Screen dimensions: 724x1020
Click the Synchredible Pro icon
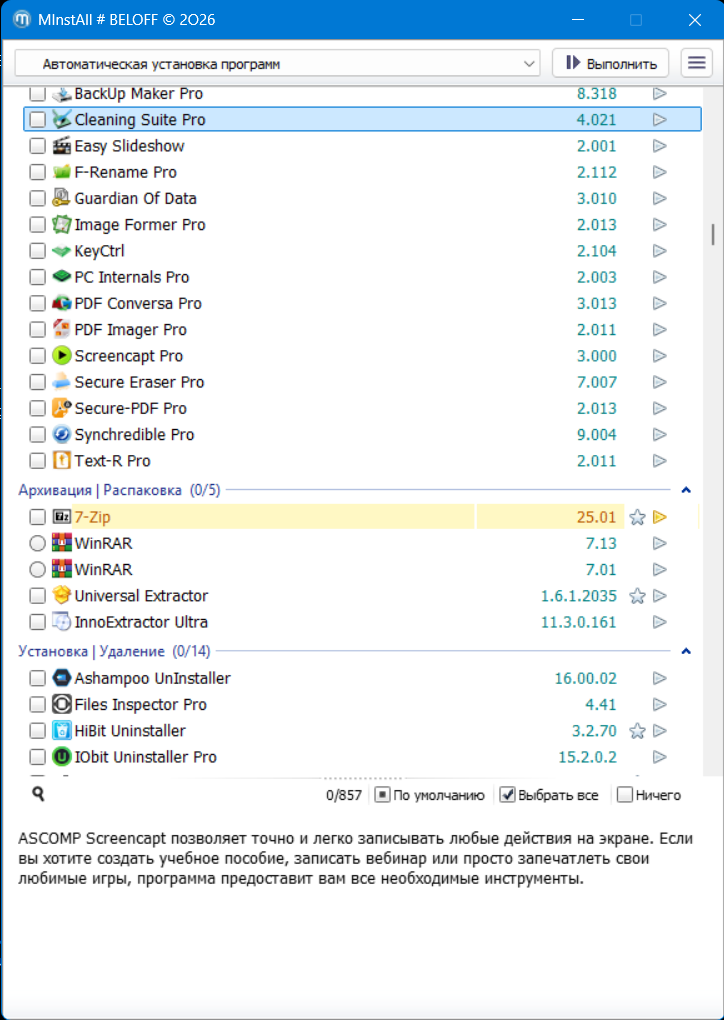(61, 435)
